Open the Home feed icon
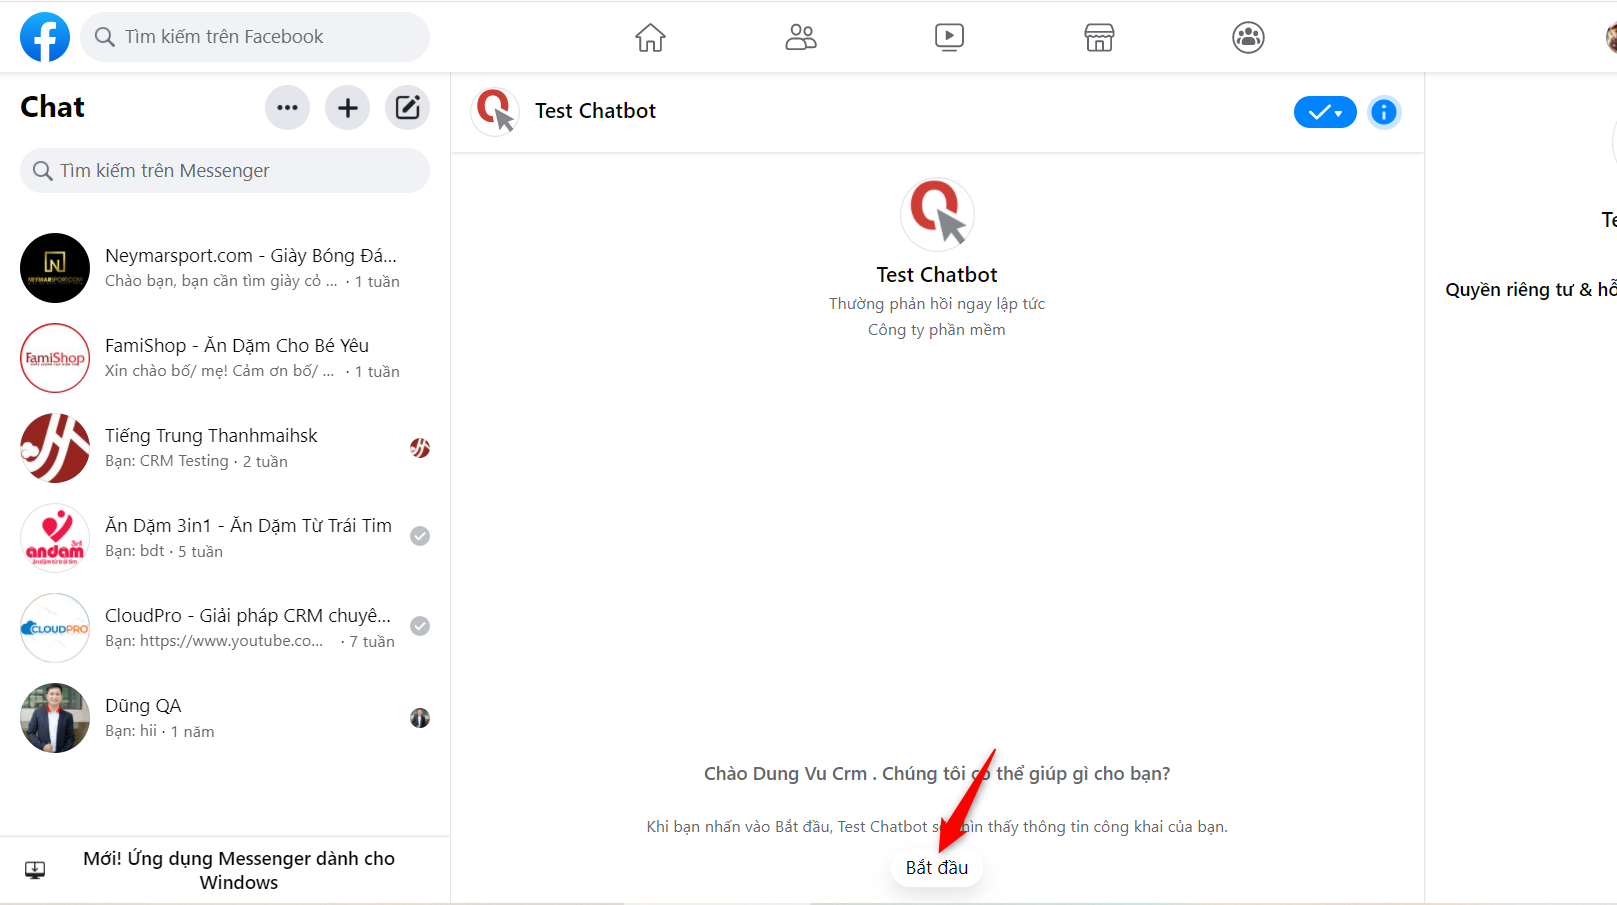Image resolution: width=1617 pixels, height=905 pixels. (650, 37)
